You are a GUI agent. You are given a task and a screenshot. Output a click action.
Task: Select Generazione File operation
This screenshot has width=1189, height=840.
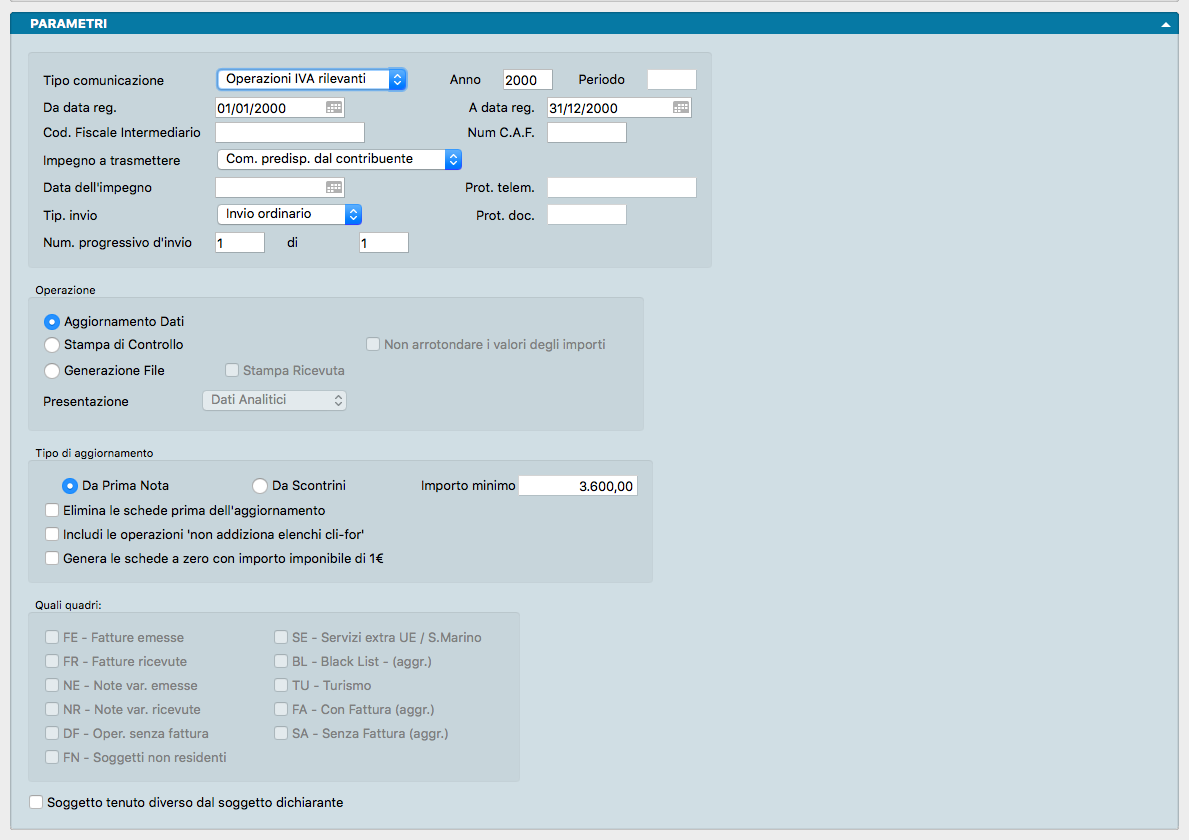[52, 371]
